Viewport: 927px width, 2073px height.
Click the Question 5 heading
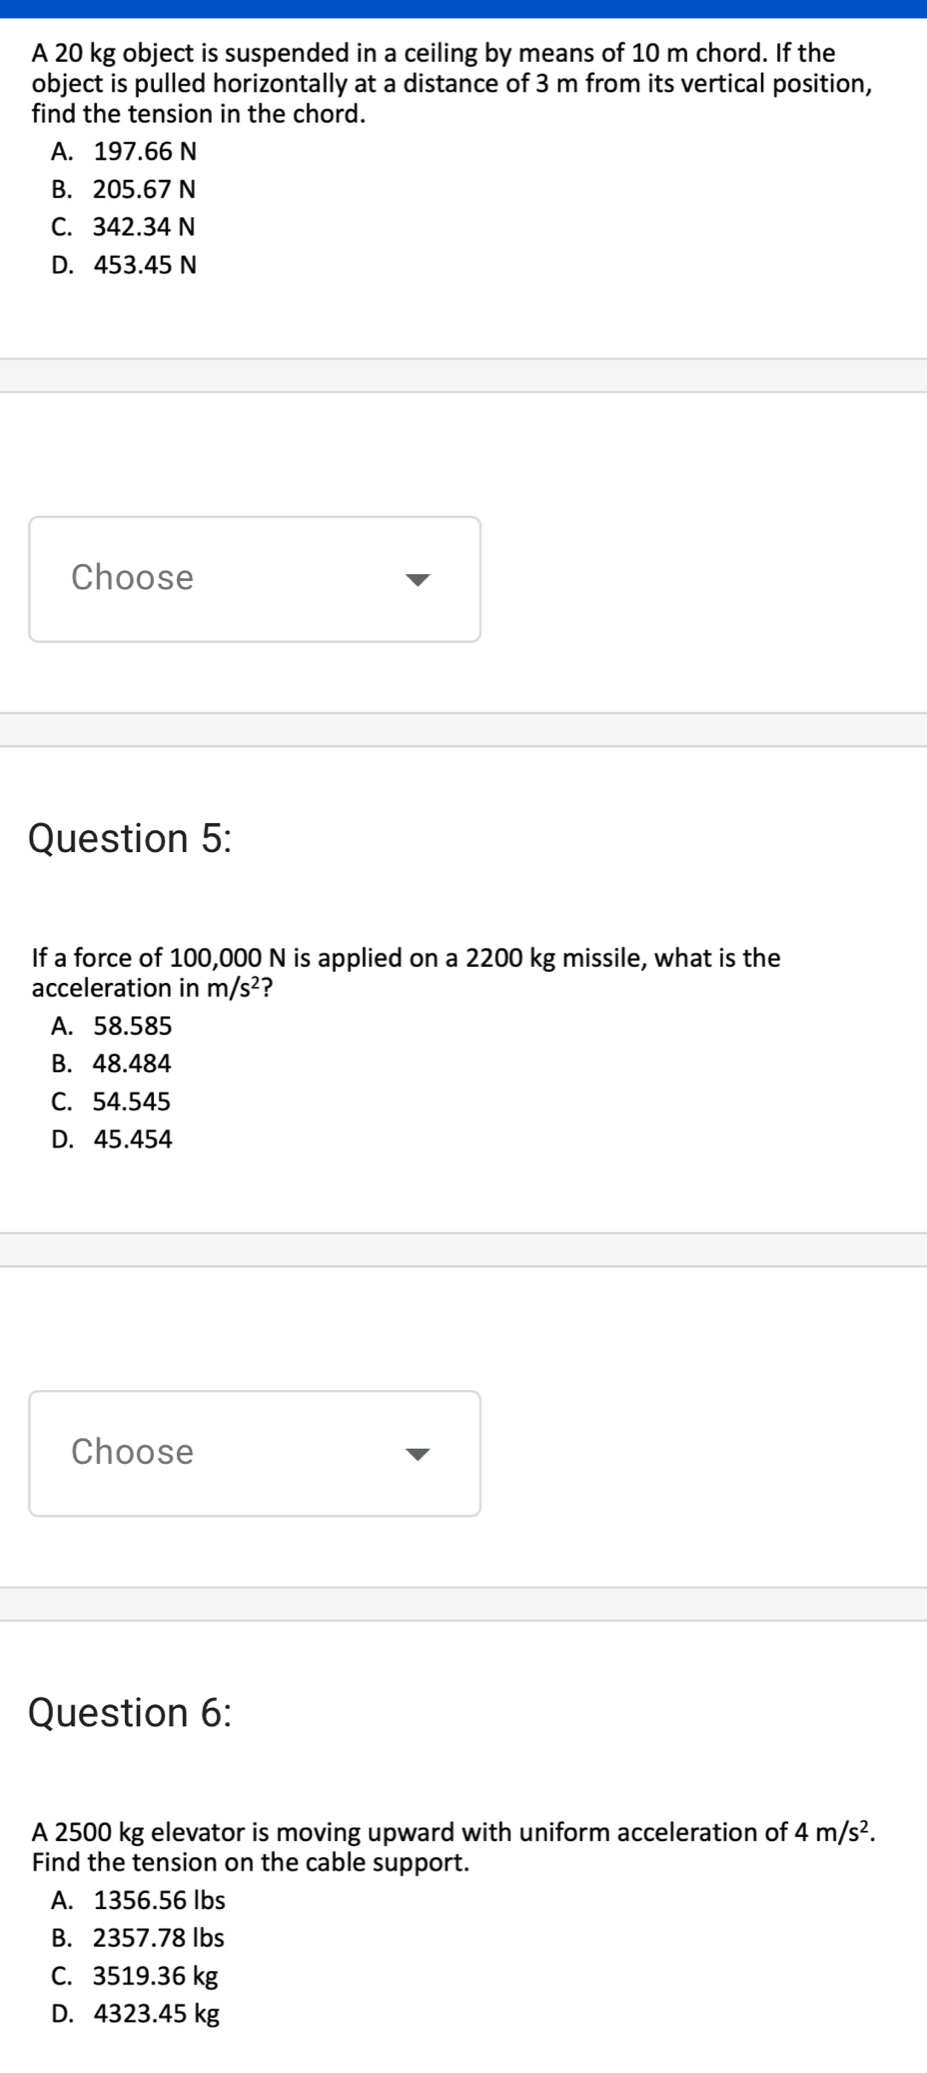click(130, 838)
